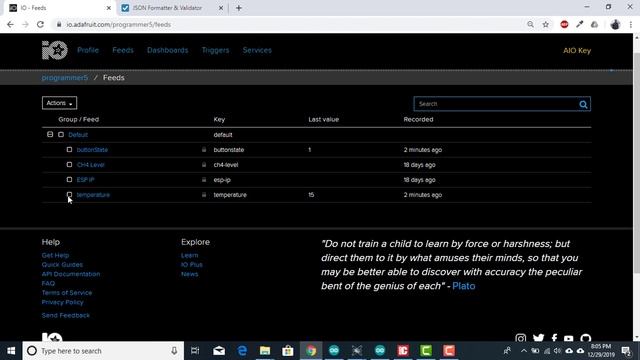Open the Actions dropdown
The image size is (640, 360).
[x=59, y=103]
